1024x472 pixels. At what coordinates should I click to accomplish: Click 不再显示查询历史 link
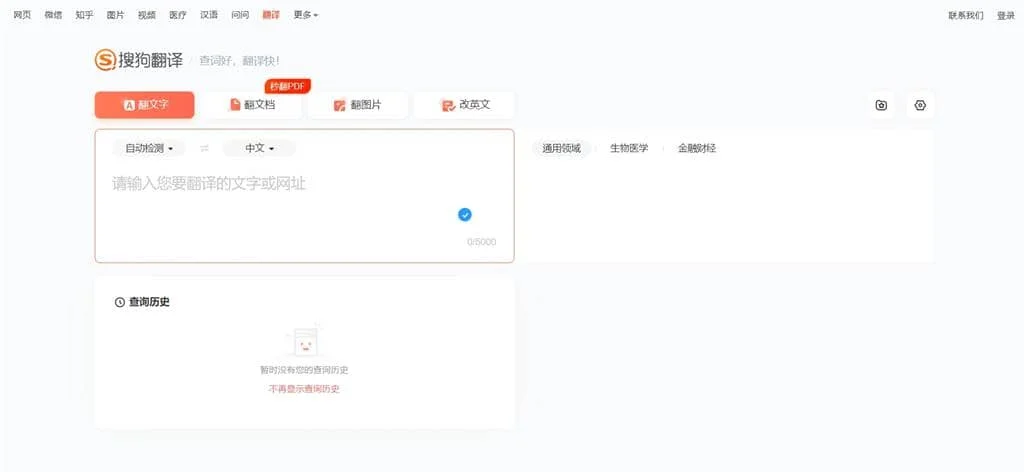(x=304, y=389)
